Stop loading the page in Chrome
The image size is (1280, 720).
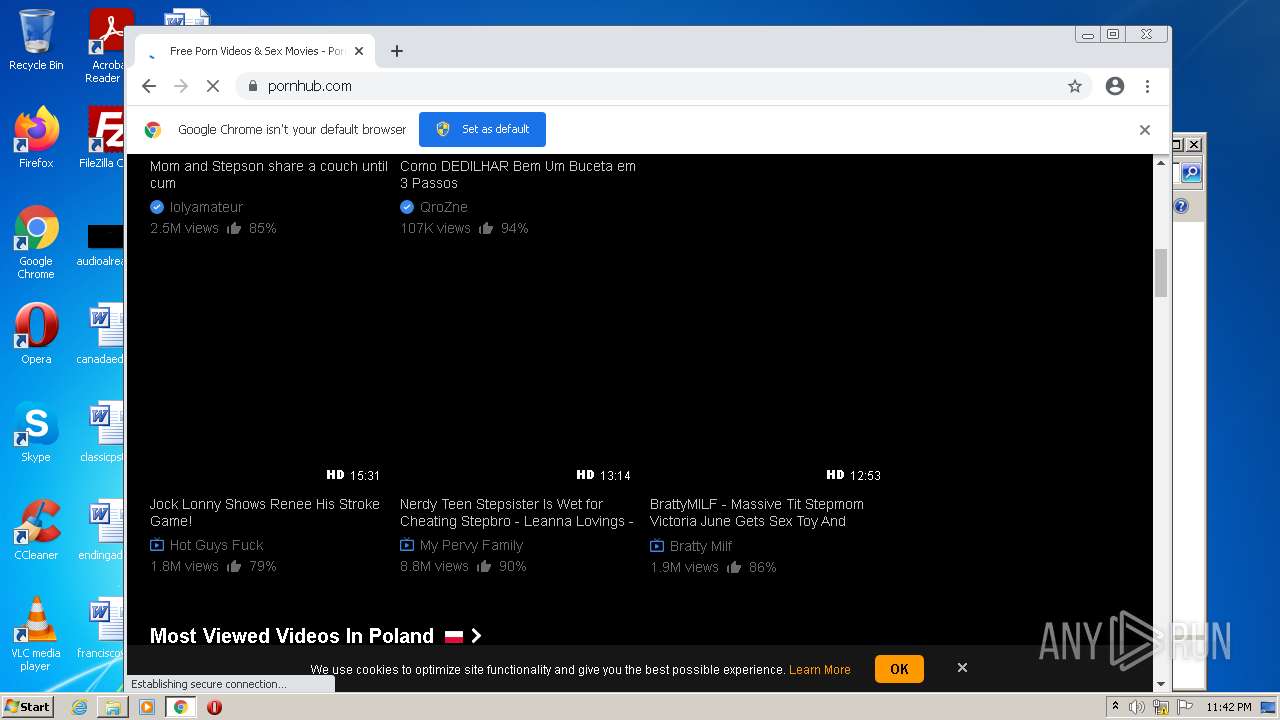[213, 86]
